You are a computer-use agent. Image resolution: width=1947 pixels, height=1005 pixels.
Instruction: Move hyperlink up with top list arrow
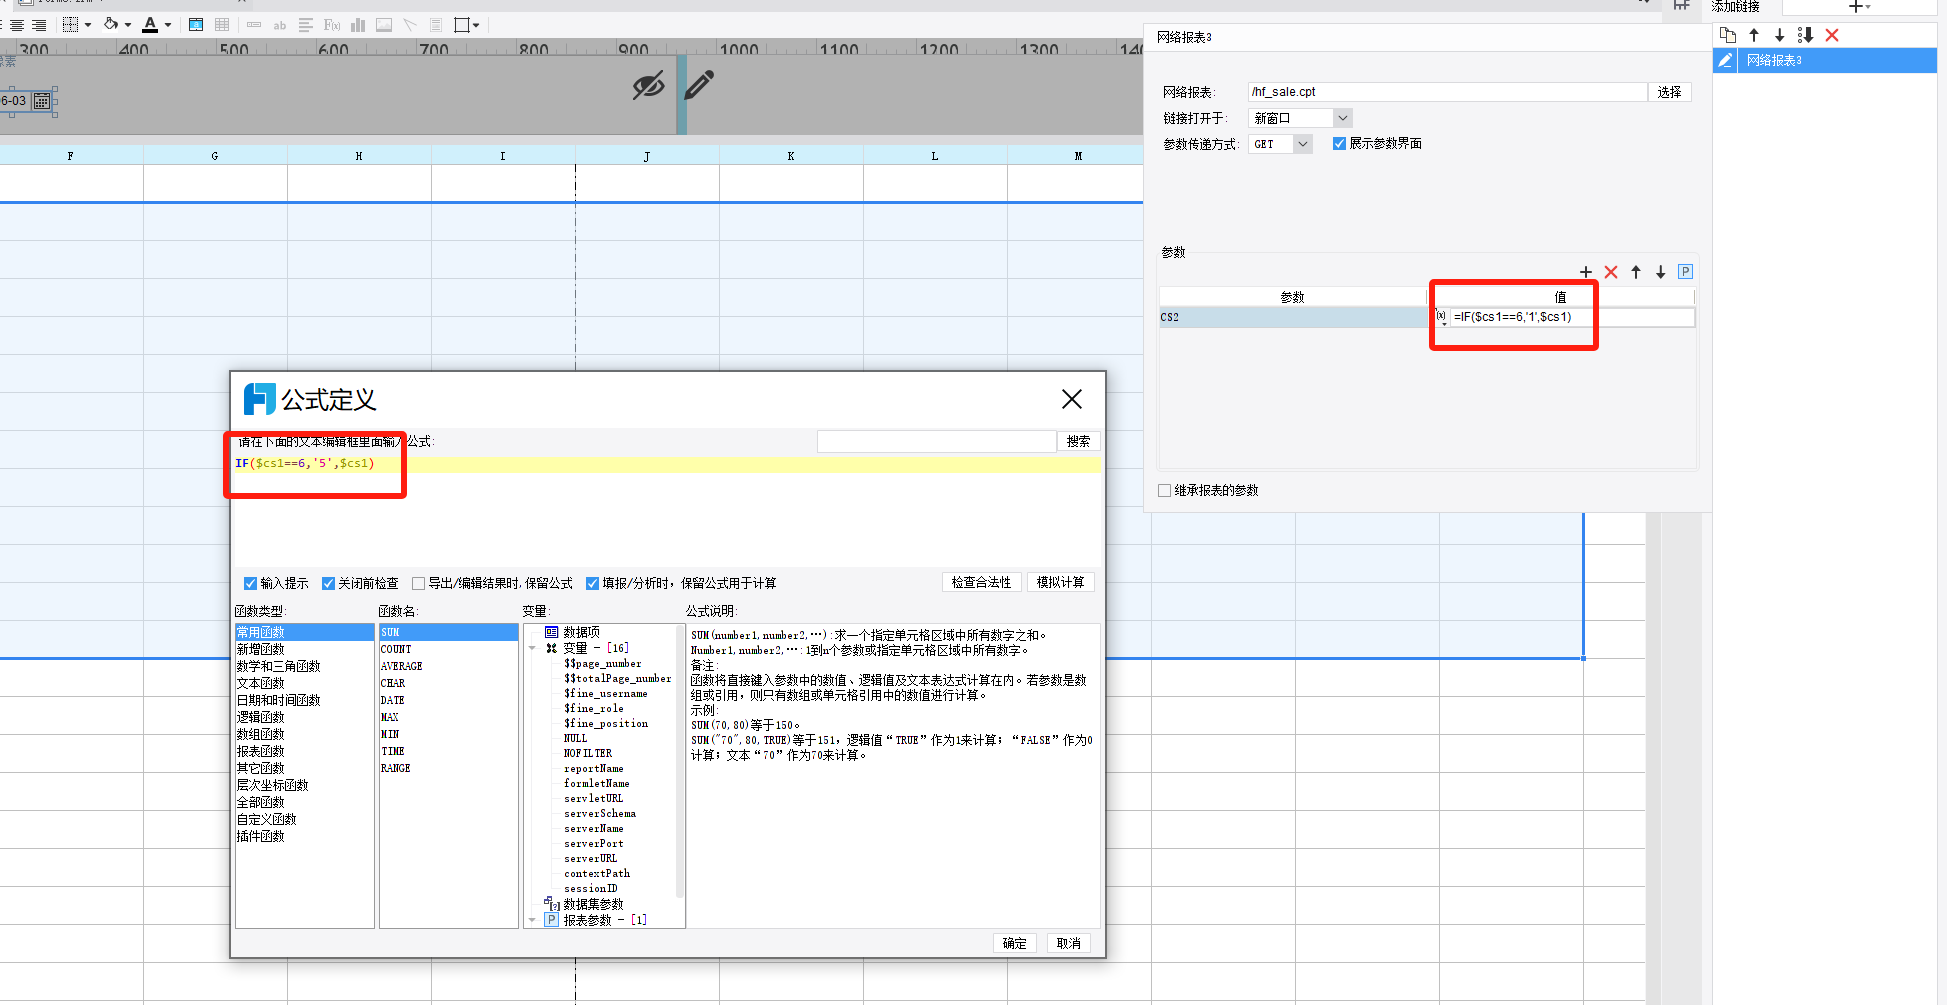[x=1754, y=35]
